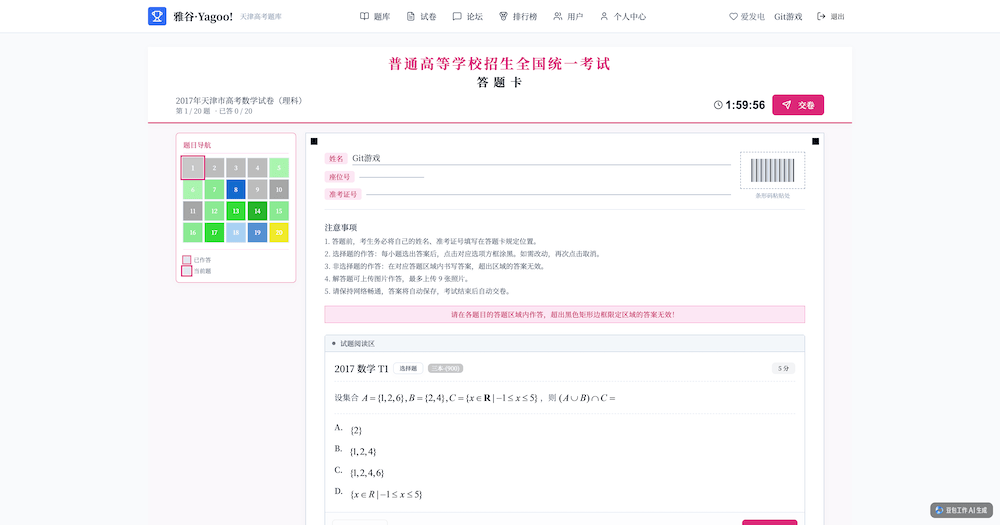This screenshot has height=525, width=1000.
Task: Click the 选择题 question type tag
Action: point(408,368)
